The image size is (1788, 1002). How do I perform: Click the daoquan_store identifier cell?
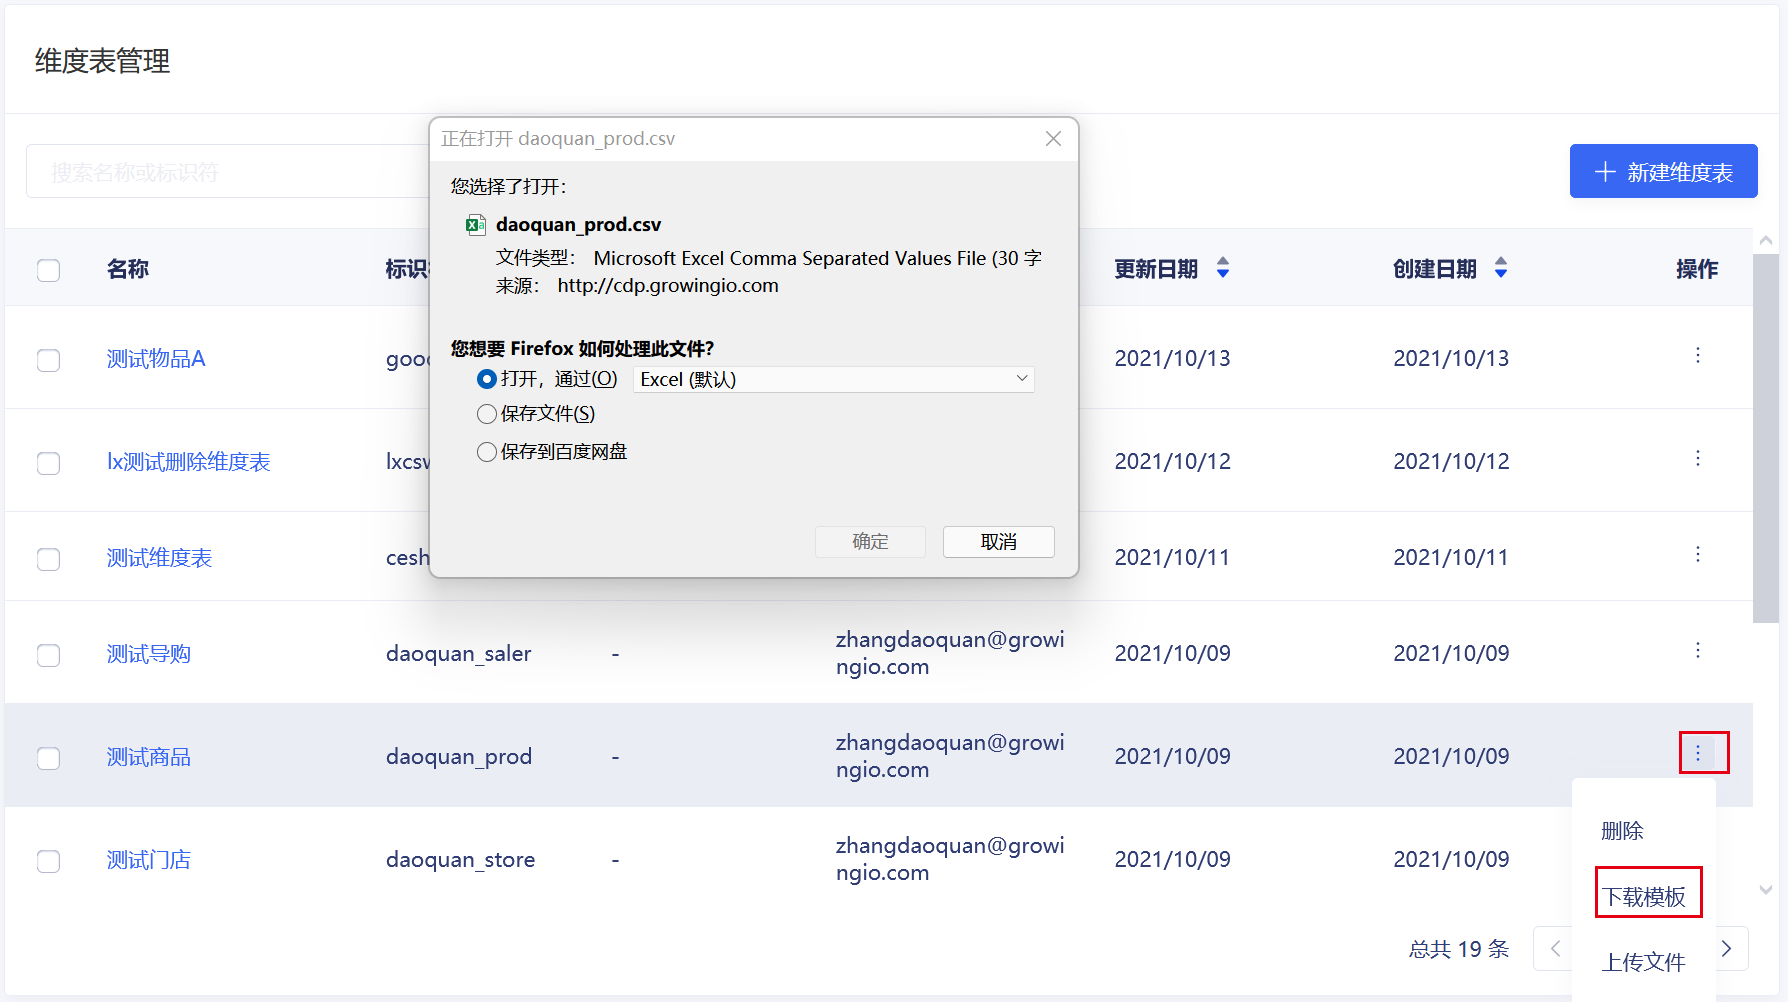click(x=461, y=860)
